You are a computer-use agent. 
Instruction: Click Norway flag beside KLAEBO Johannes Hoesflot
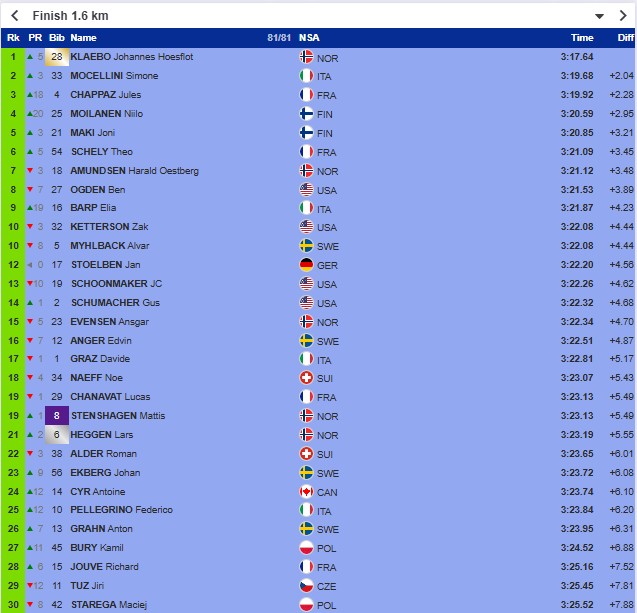click(x=306, y=57)
